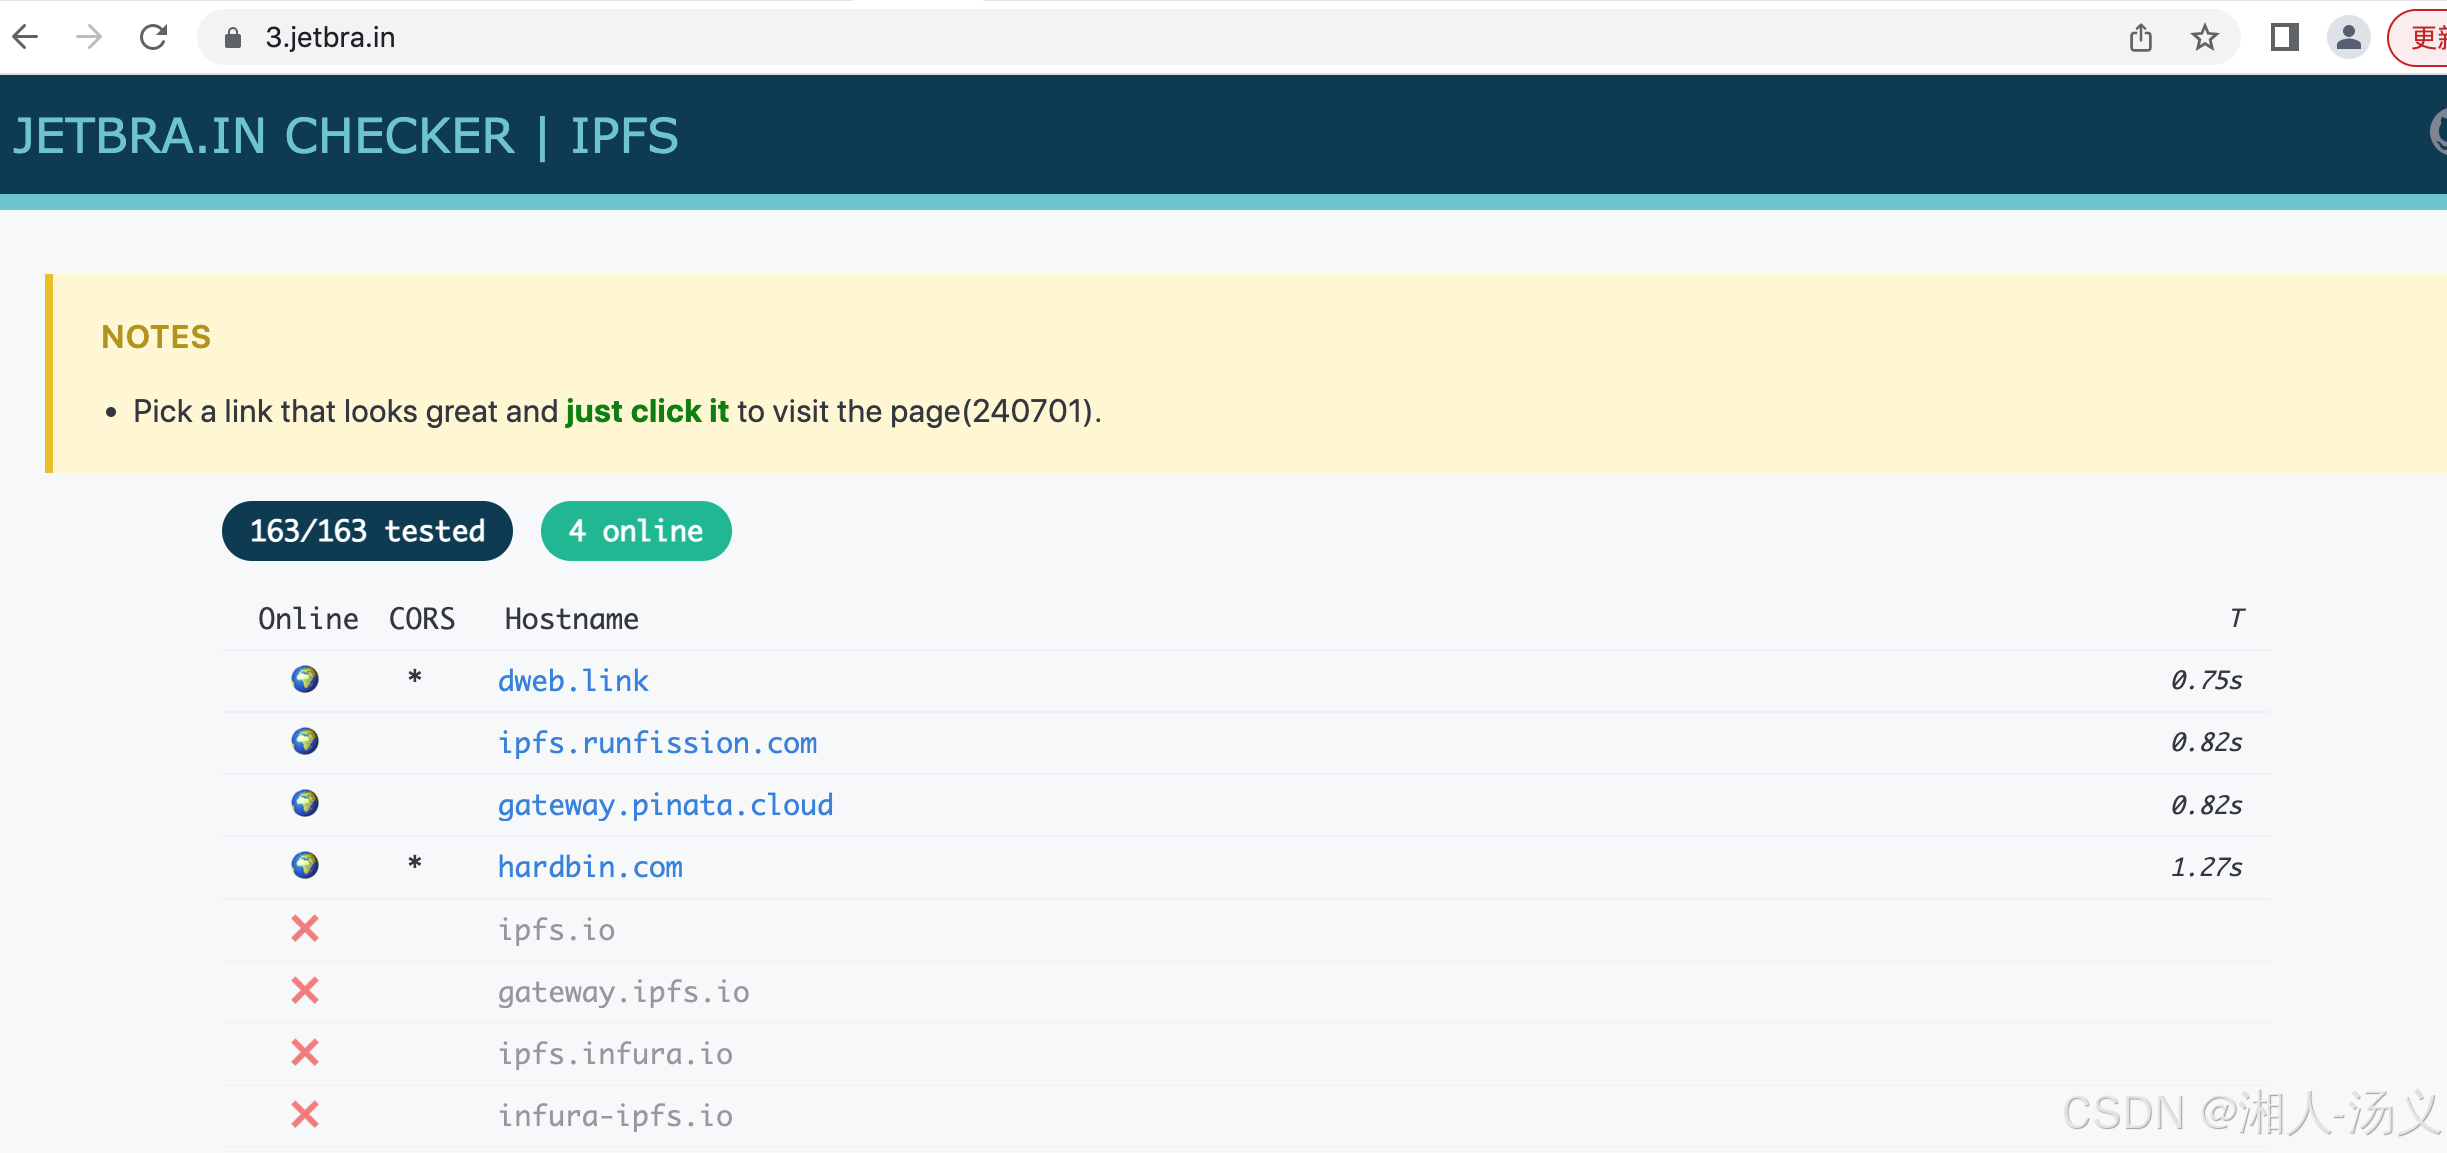Visit gateway.pinata.cloud link
This screenshot has width=2447, height=1153.
tap(665, 805)
